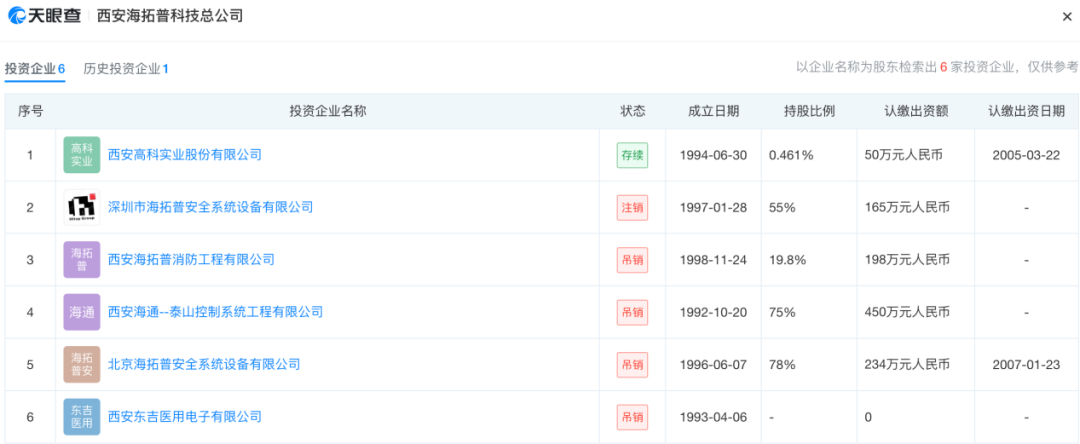Click 450万元人民币 amount cell
Image resolution: width=1080 pixels, height=444 pixels.
coord(907,312)
